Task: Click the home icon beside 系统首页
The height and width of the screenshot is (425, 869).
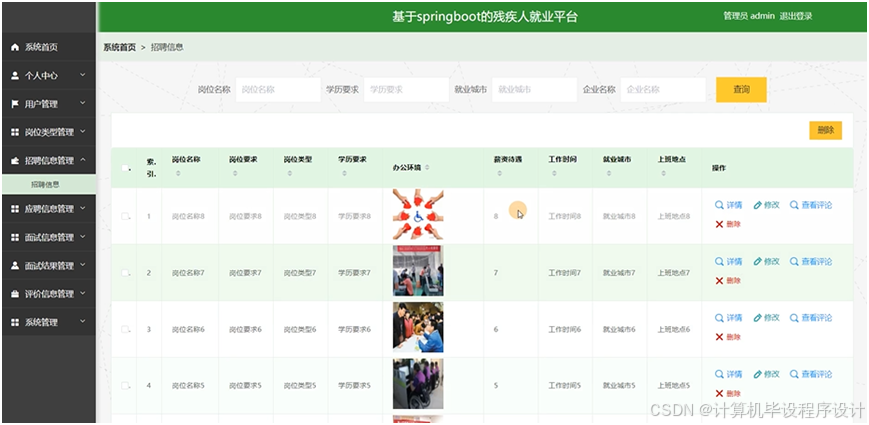Action: [x=15, y=48]
